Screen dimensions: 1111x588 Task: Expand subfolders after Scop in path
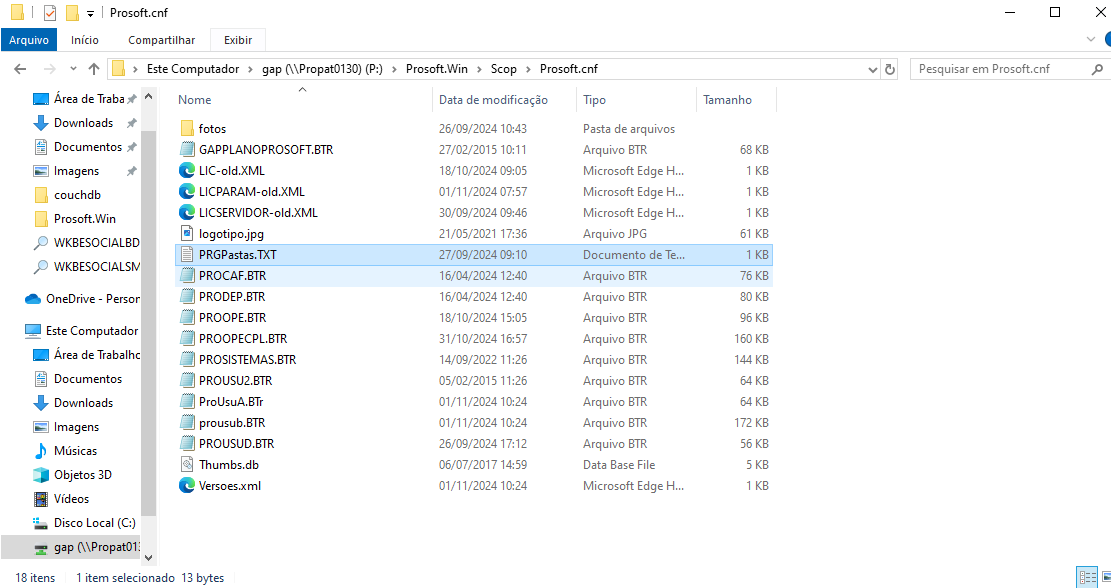pos(529,69)
